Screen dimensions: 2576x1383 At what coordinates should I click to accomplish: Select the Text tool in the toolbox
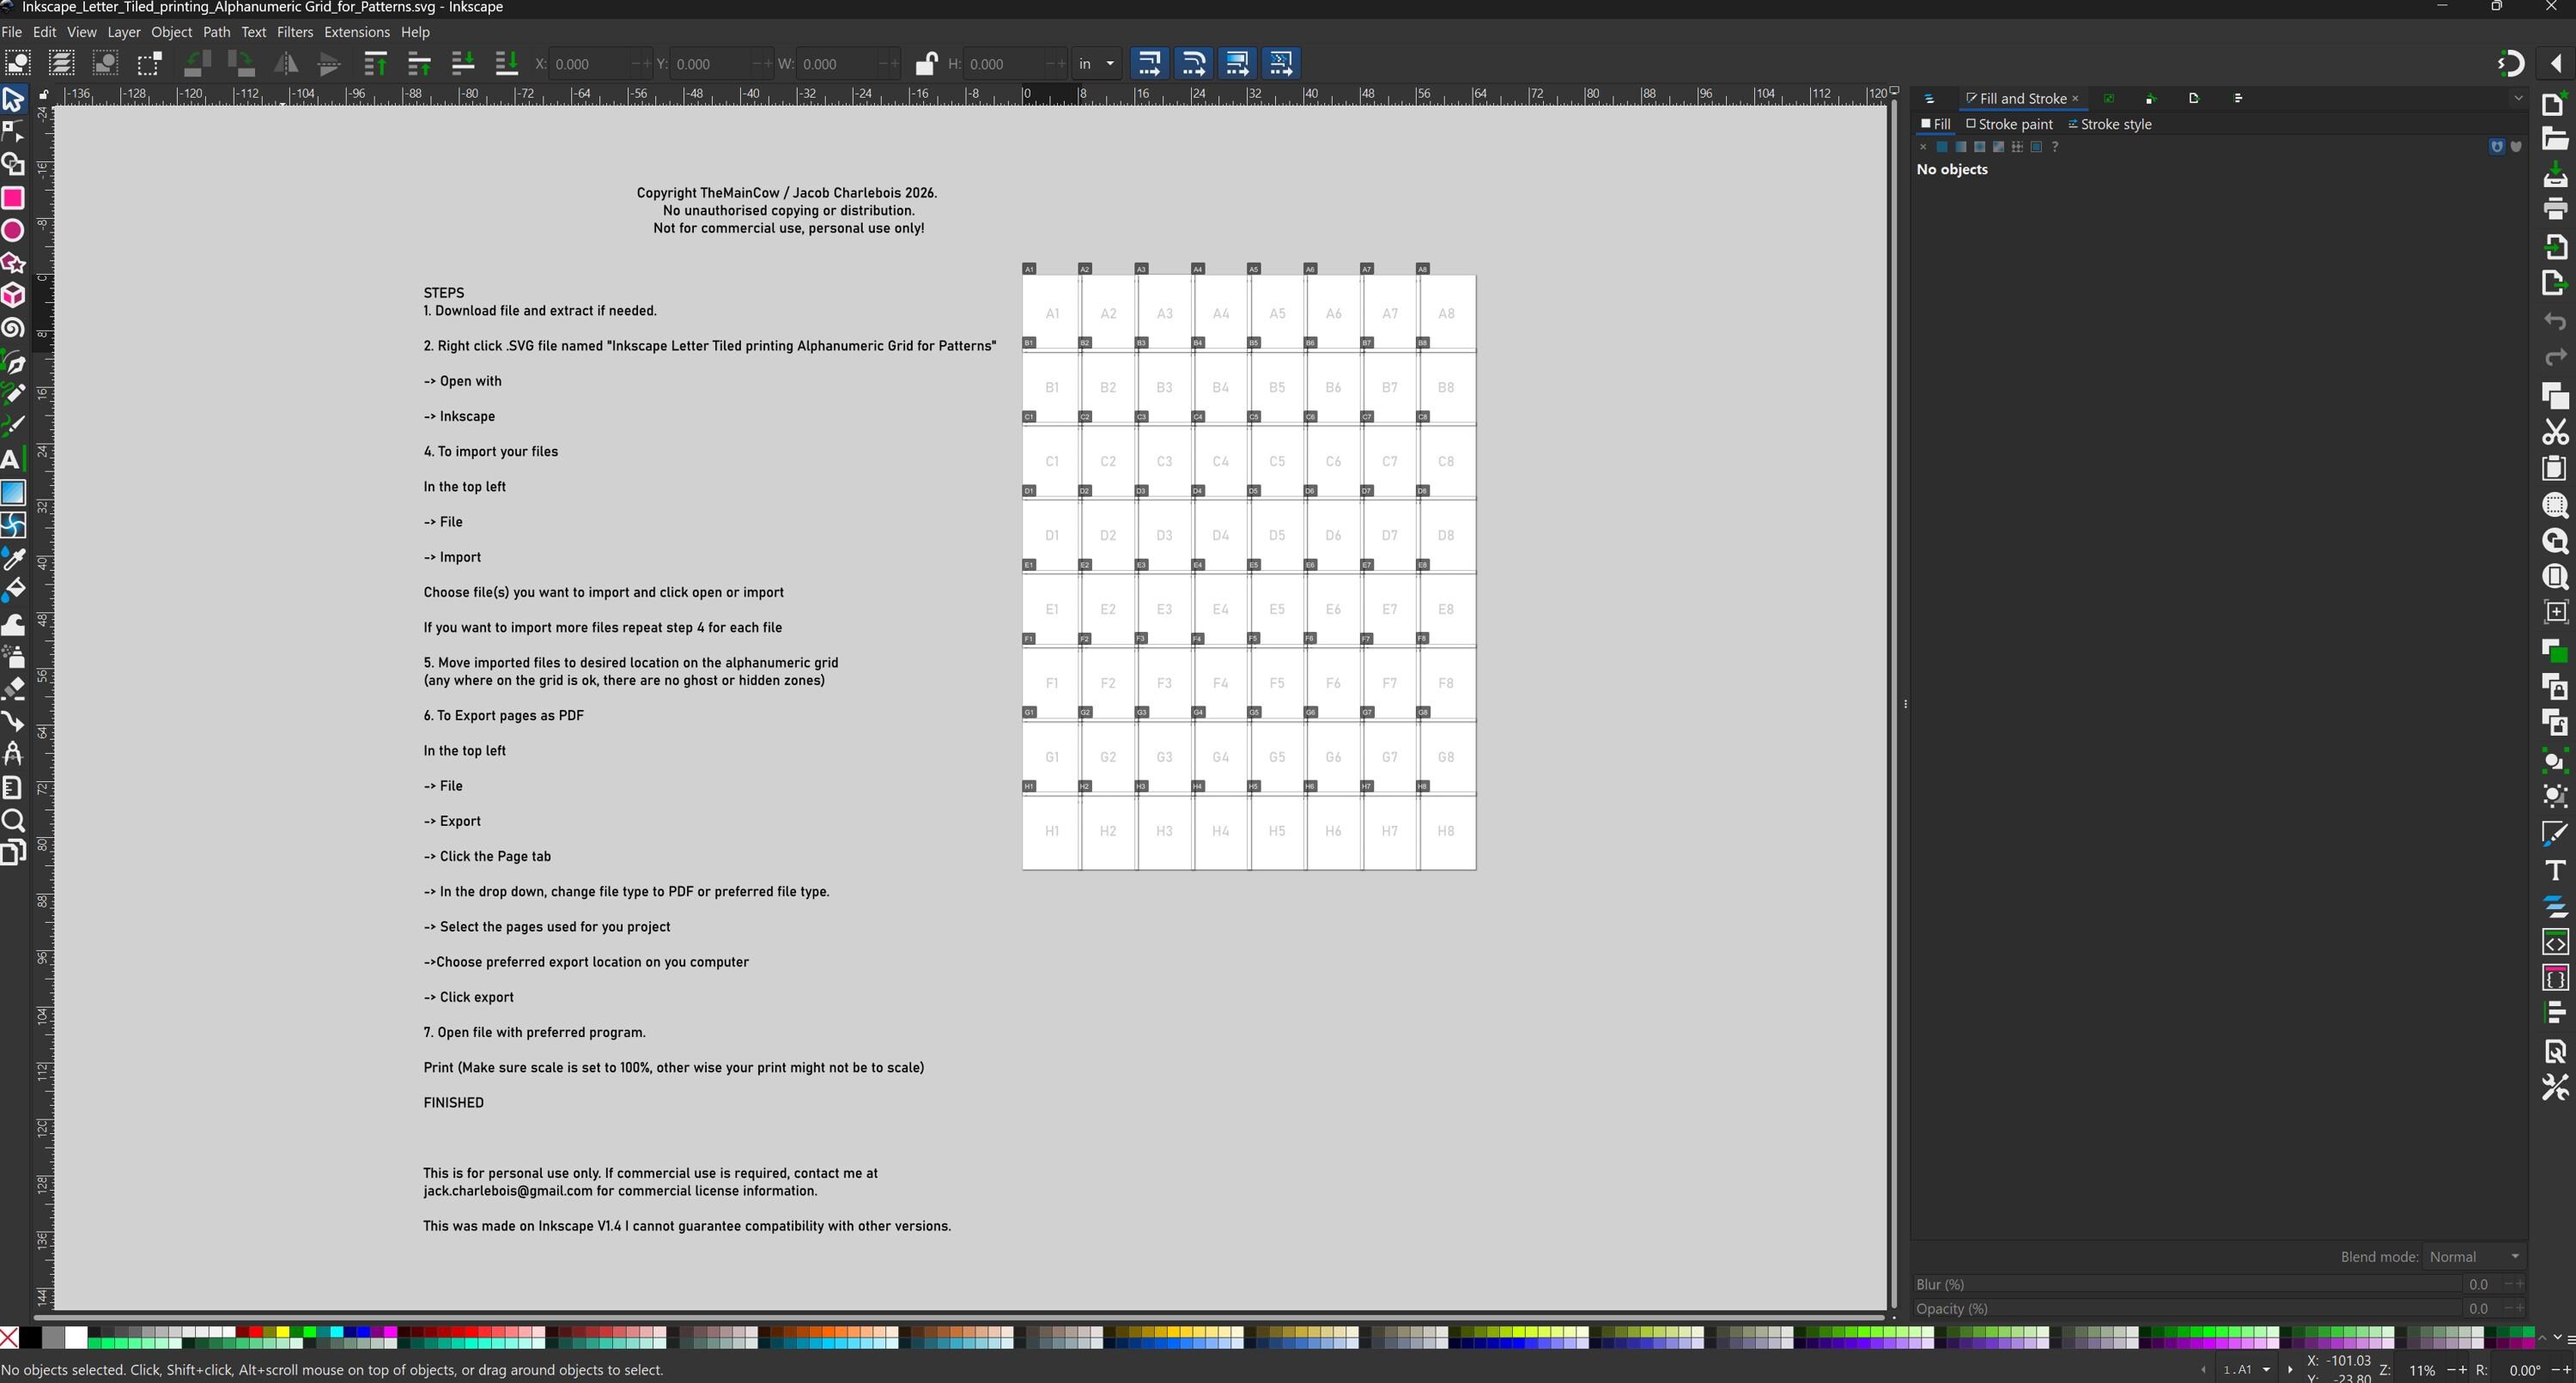pos(11,459)
